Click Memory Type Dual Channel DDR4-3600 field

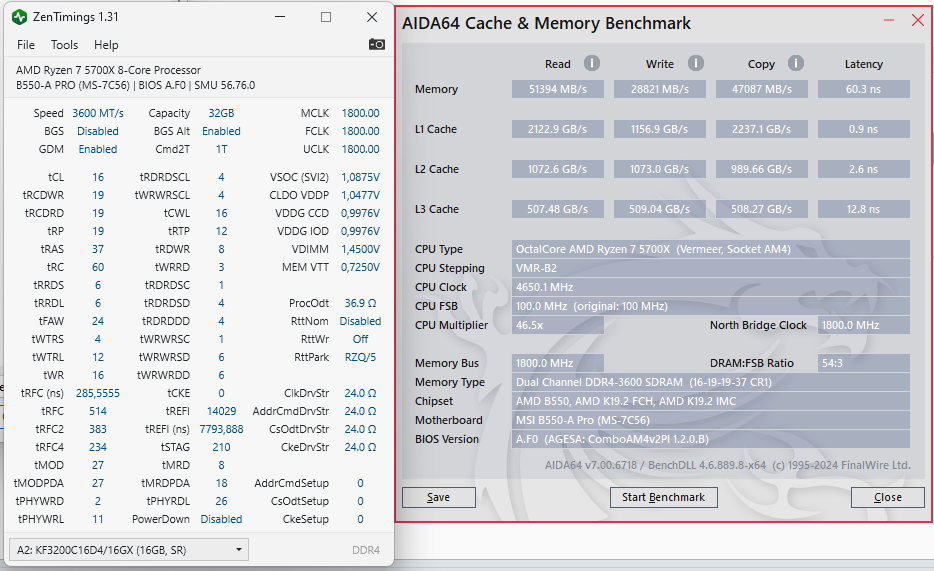pos(711,382)
